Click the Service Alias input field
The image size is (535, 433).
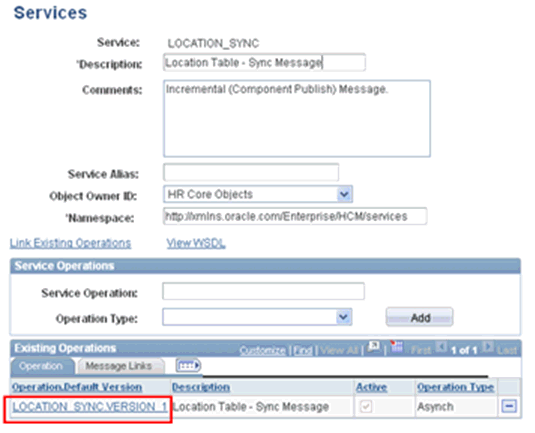pos(251,173)
